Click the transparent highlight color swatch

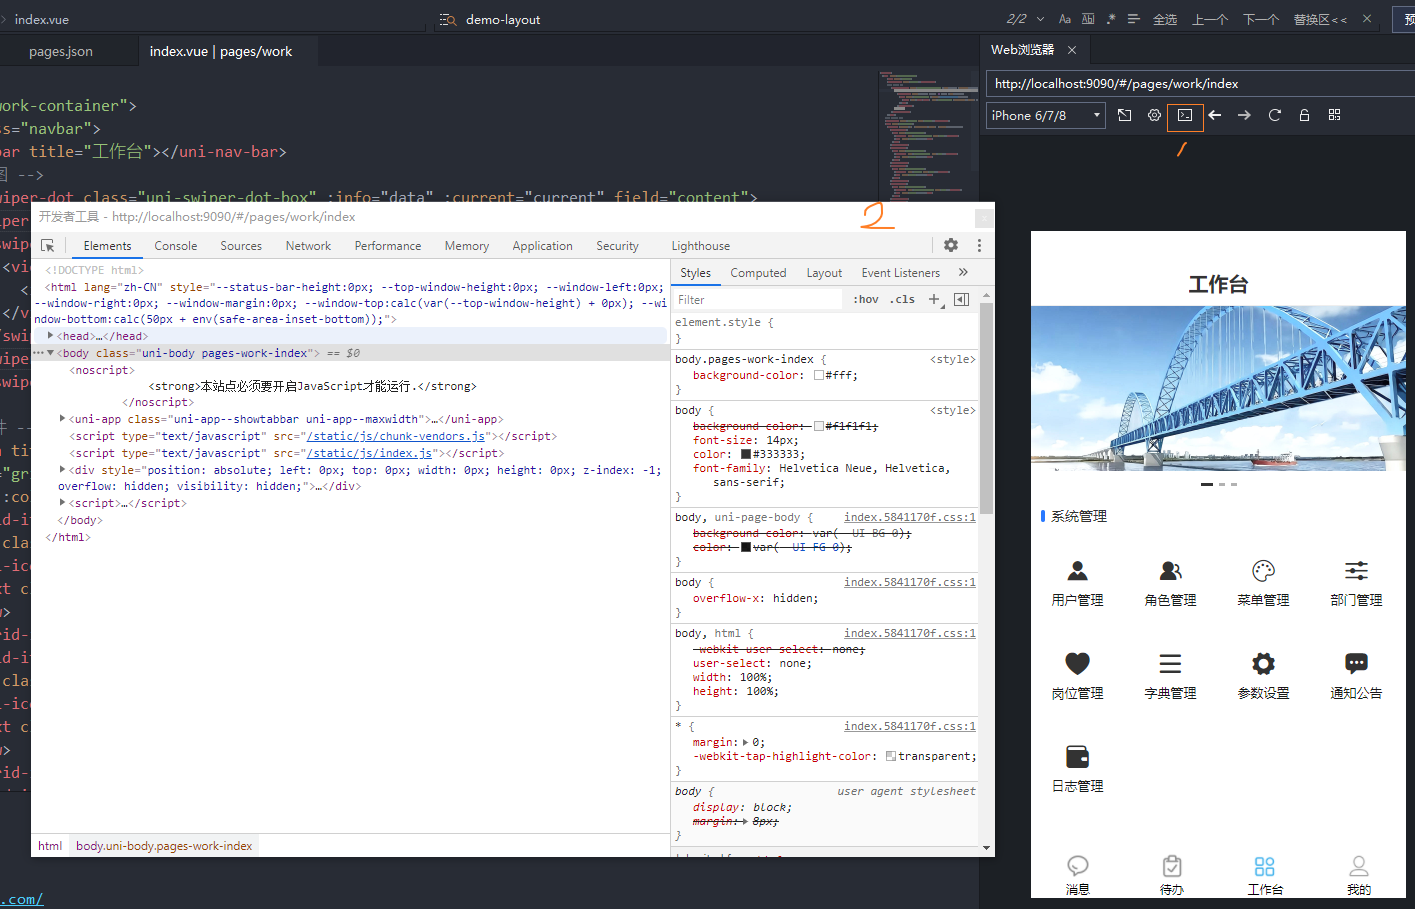[891, 756]
